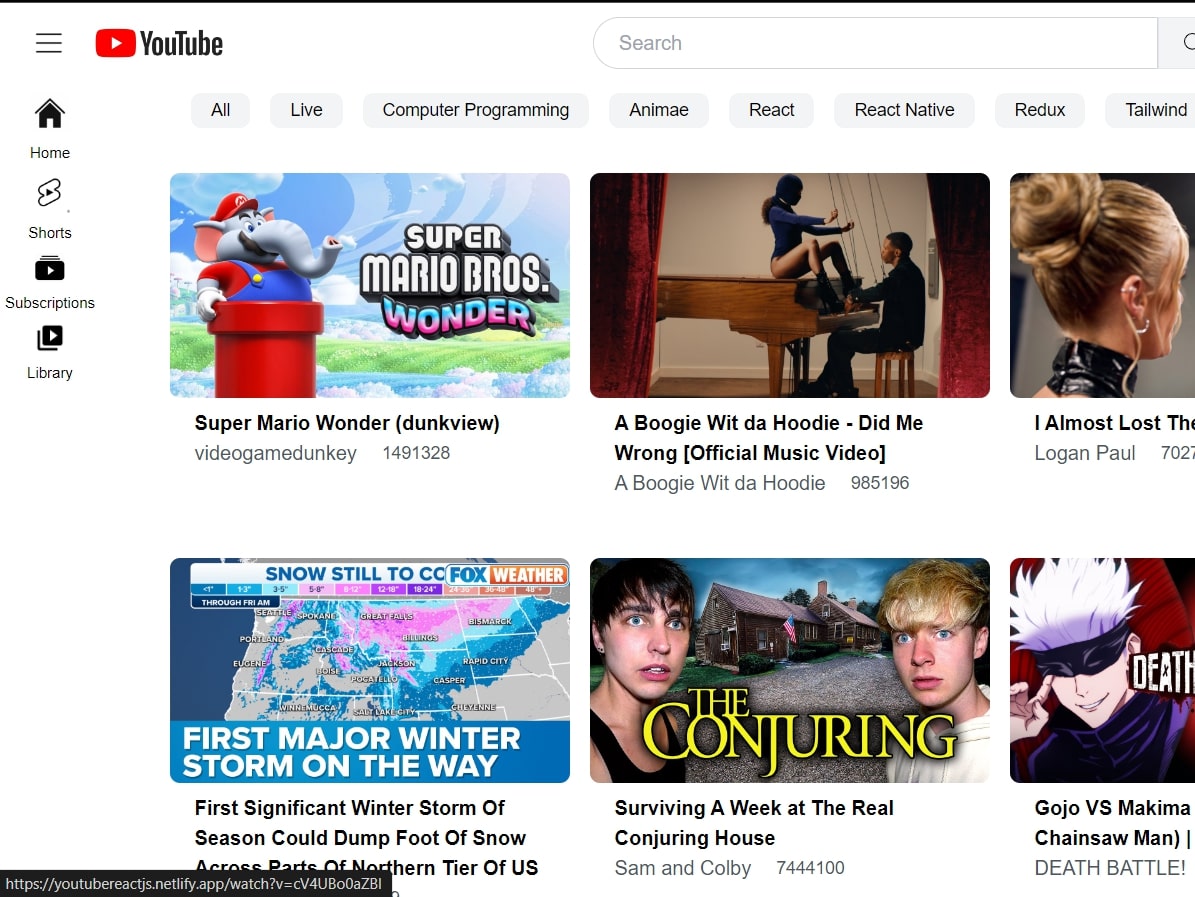Open Subscriptions icon in sidebar
Viewport: 1195px width, 897px height.
(x=50, y=269)
